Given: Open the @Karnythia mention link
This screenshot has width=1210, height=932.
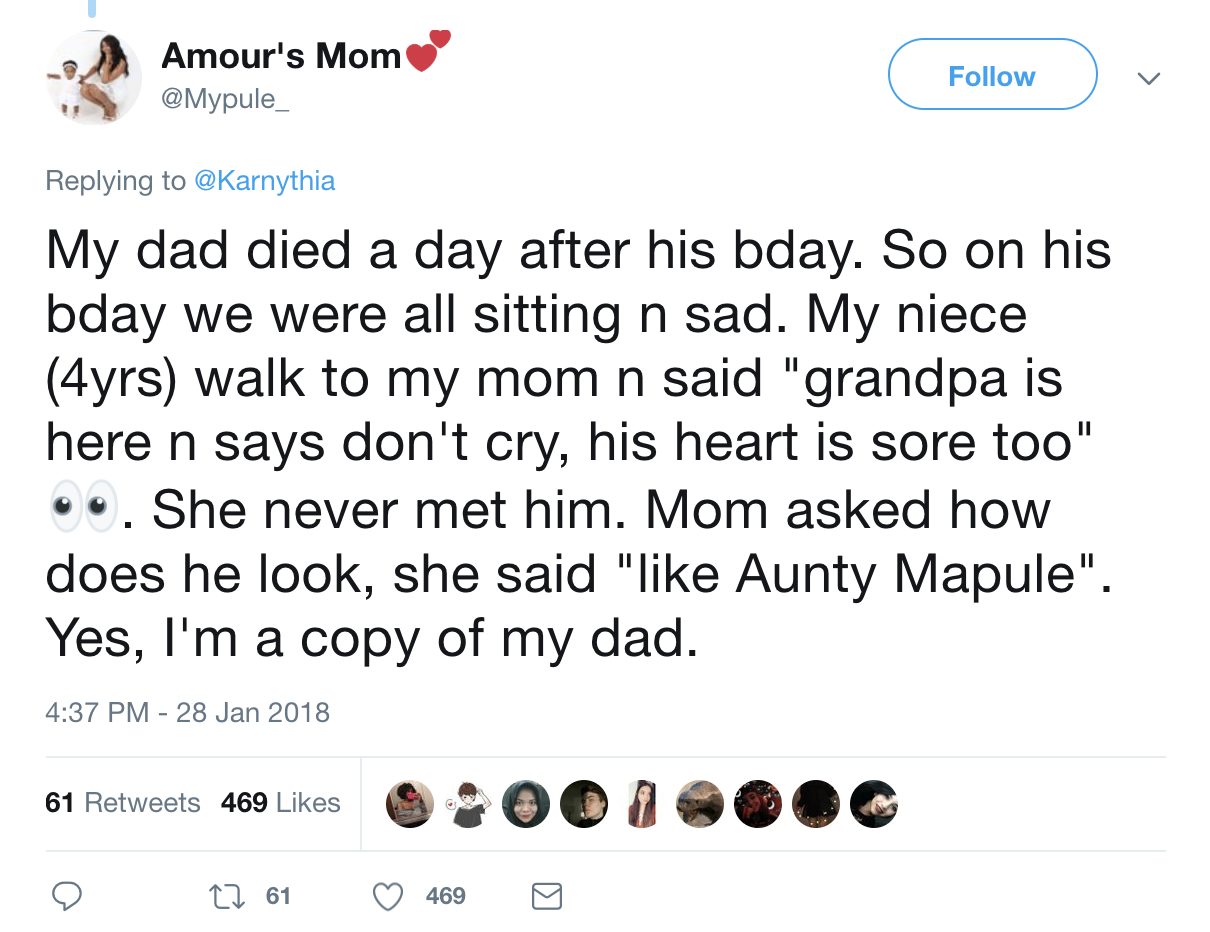Looking at the screenshot, I should pyautogui.click(x=265, y=181).
